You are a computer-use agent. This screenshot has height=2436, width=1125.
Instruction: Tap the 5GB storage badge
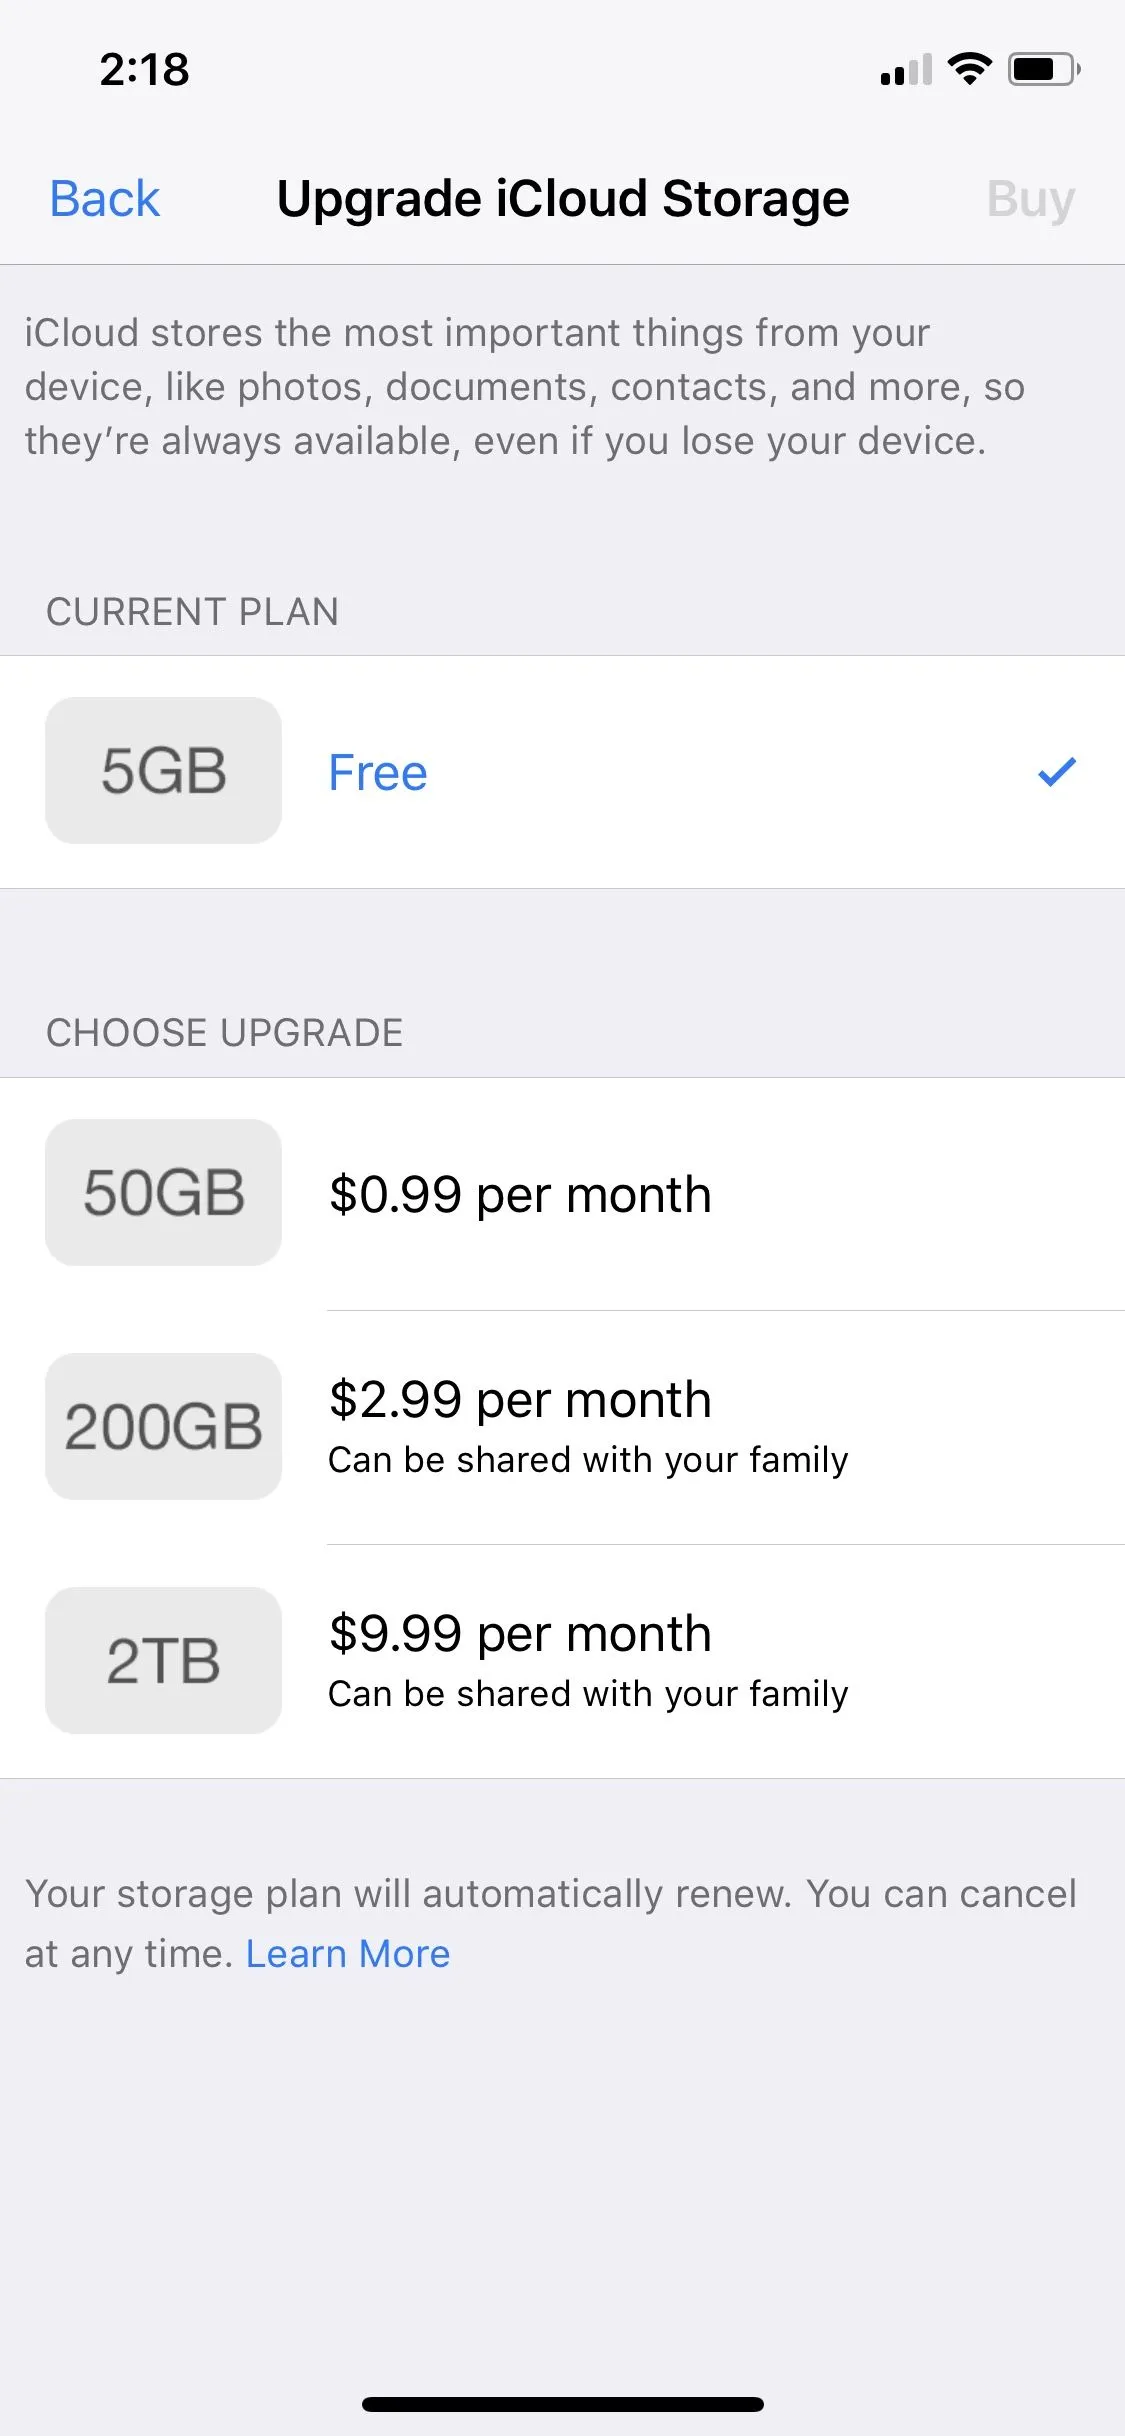pos(163,770)
